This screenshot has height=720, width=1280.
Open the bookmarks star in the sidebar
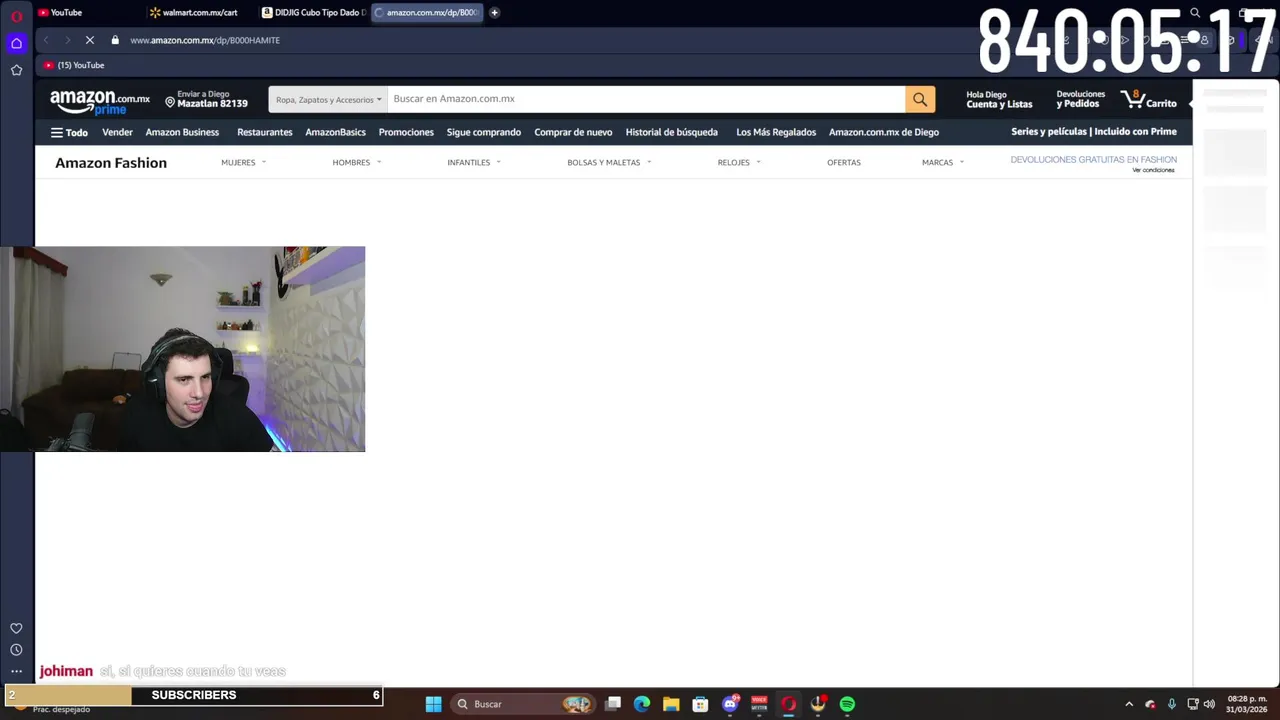coord(16,70)
